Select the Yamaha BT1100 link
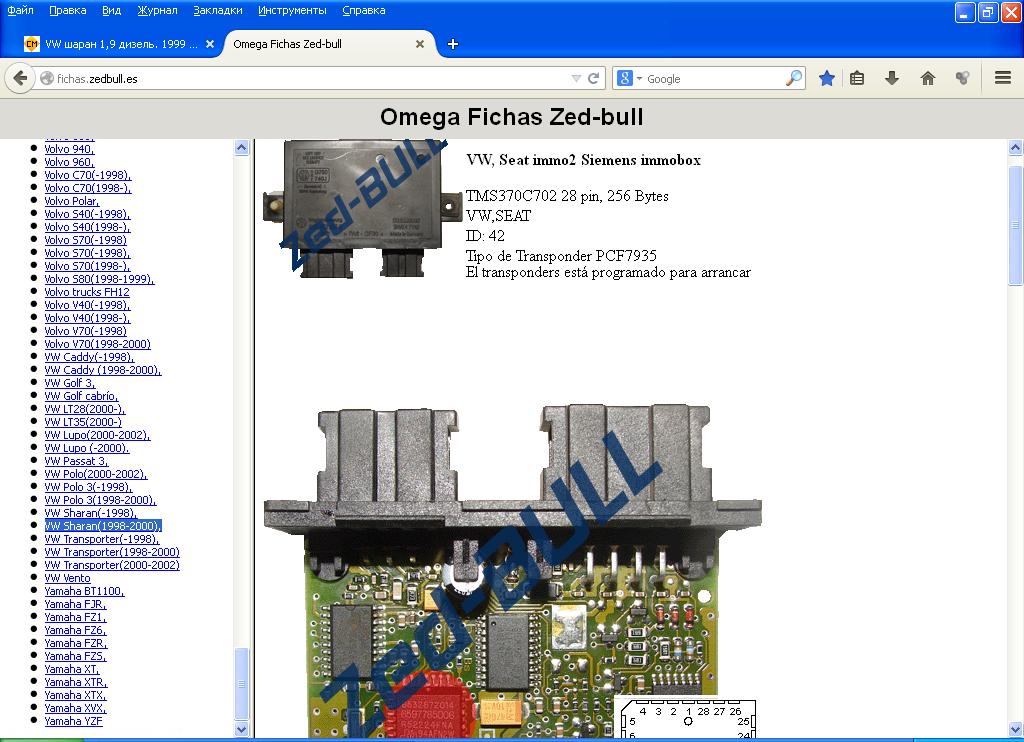The height and width of the screenshot is (742, 1024). click(84, 591)
